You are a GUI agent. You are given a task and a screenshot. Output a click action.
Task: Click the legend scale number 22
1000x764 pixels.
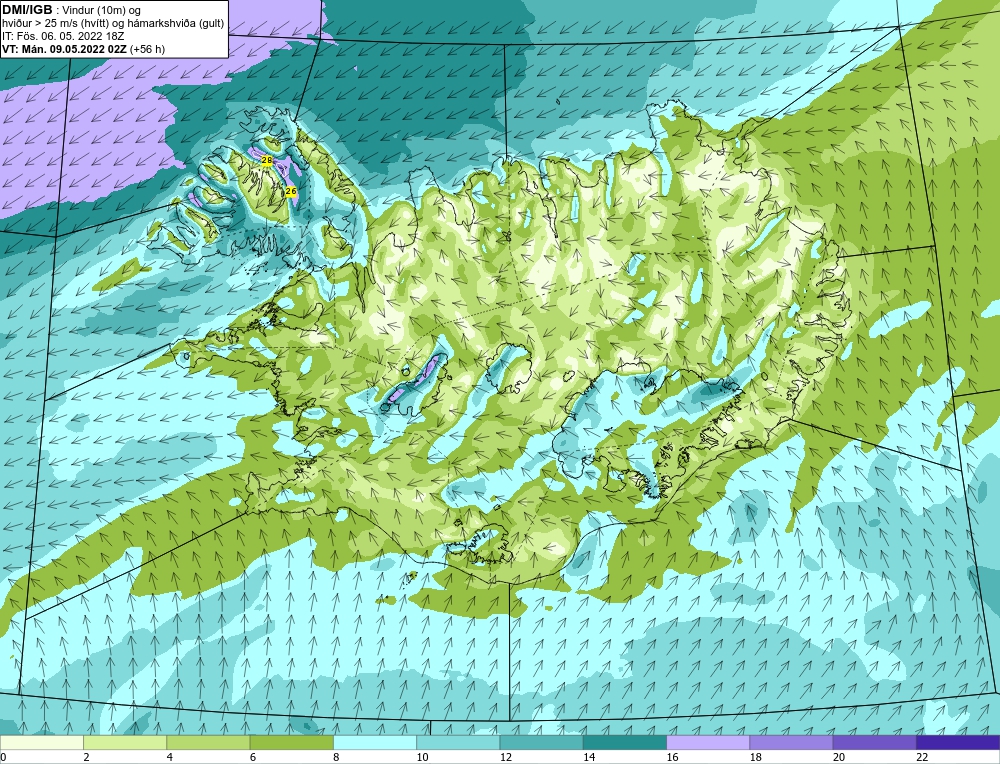point(922,757)
